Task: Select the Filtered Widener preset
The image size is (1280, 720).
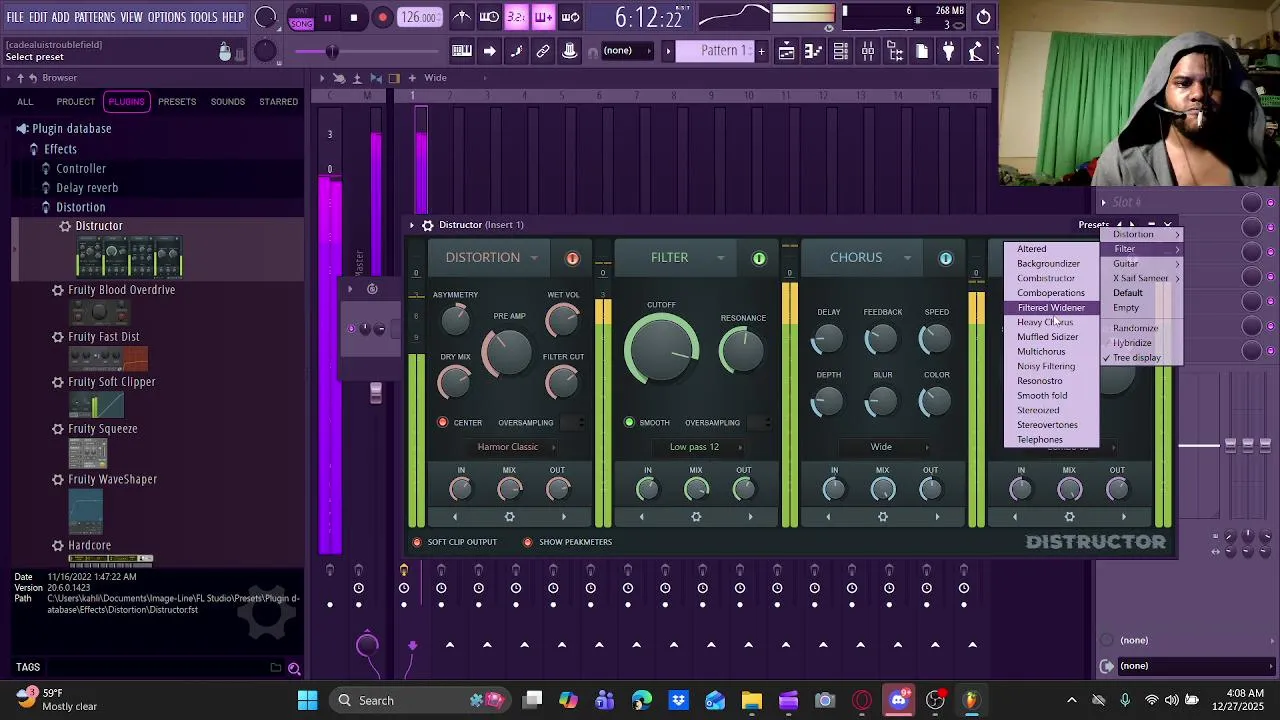Action: point(1051,308)
